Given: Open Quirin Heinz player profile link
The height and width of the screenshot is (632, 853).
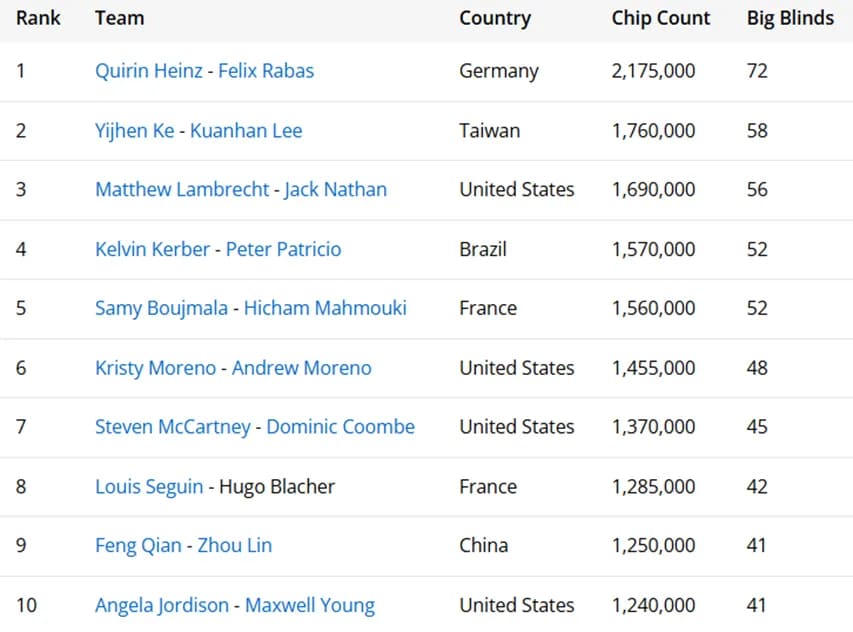Looking at the screenshot, I should (149, 71).
